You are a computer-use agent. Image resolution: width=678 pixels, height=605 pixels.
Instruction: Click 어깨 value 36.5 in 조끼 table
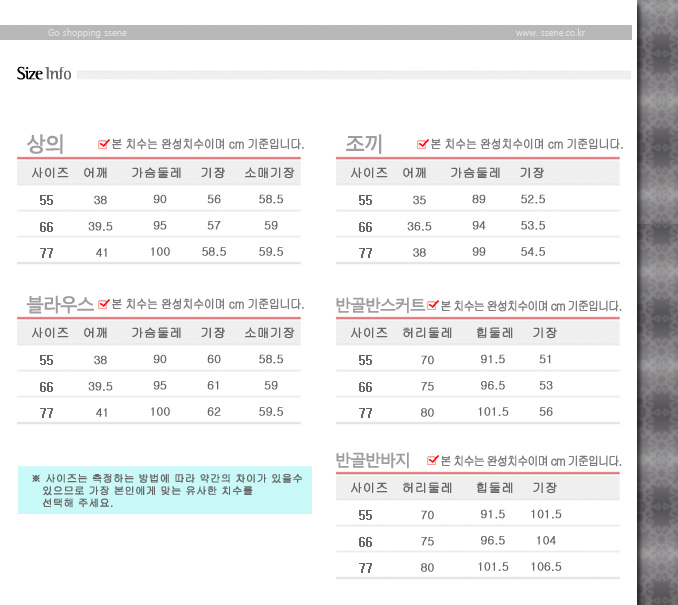(419, 227)
